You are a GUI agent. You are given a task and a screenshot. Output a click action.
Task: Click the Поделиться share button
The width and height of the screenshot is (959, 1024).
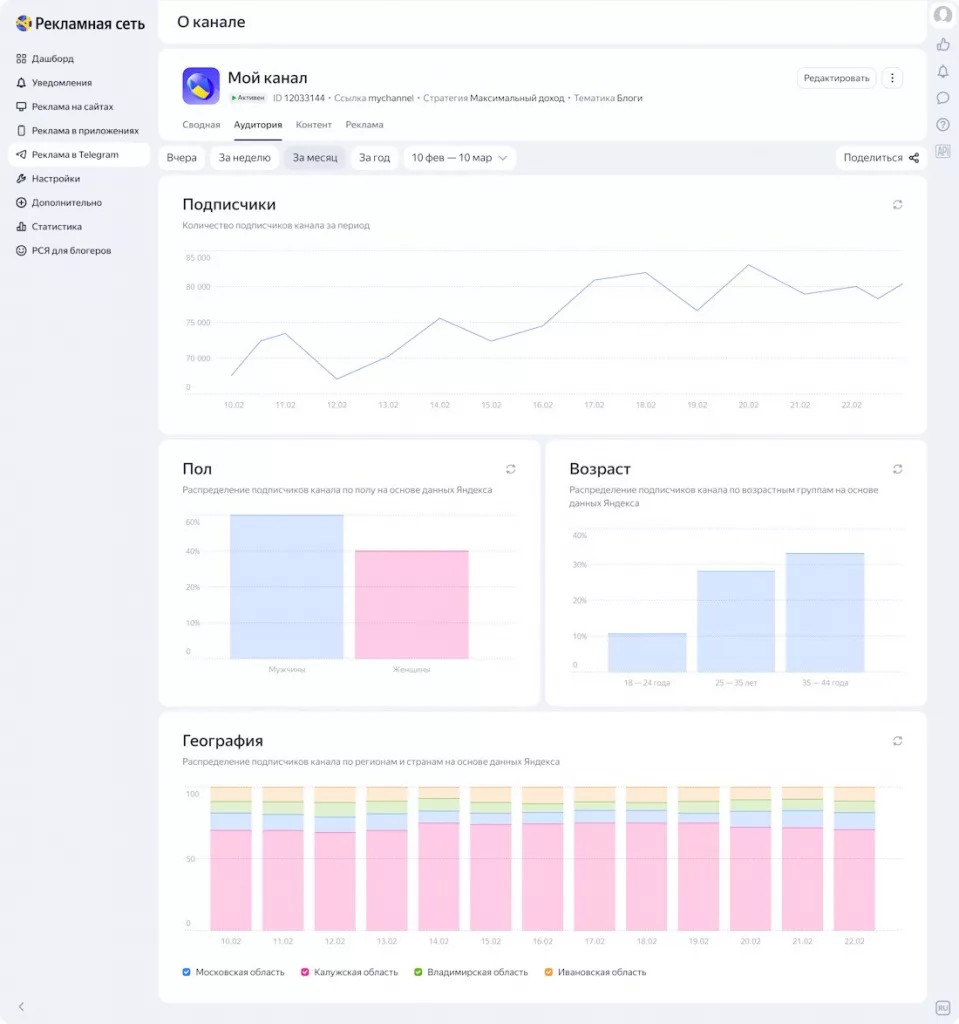881,157
